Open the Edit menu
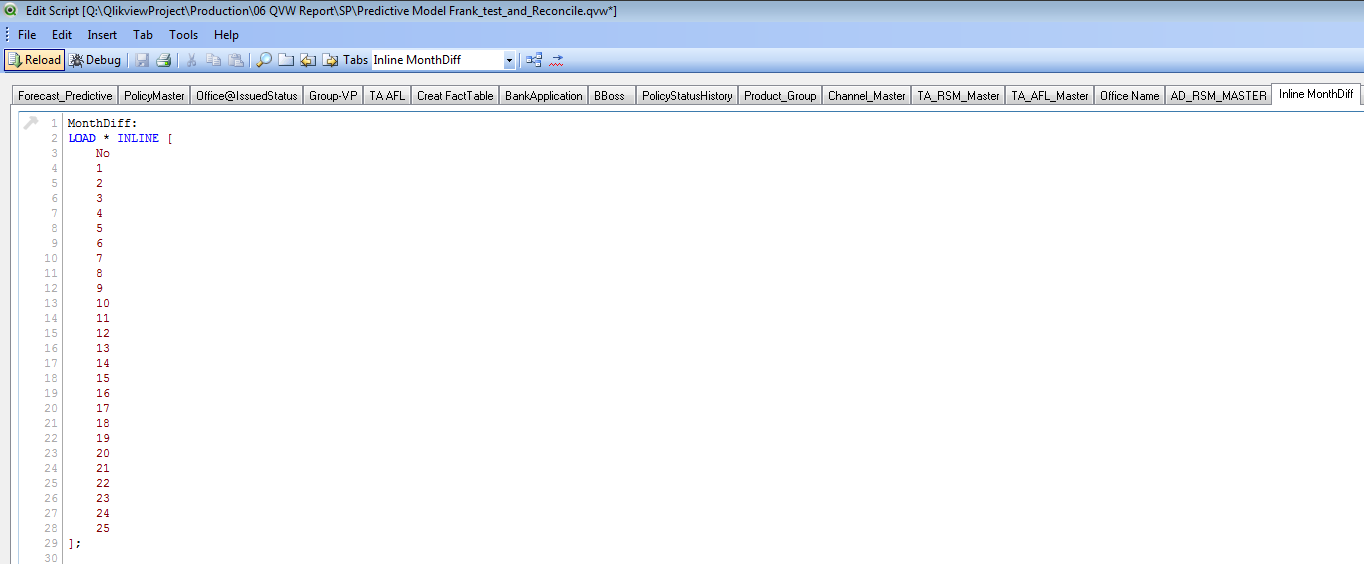Image resolution: width=1364 pixels, height=564 pixels. [62, 35]
